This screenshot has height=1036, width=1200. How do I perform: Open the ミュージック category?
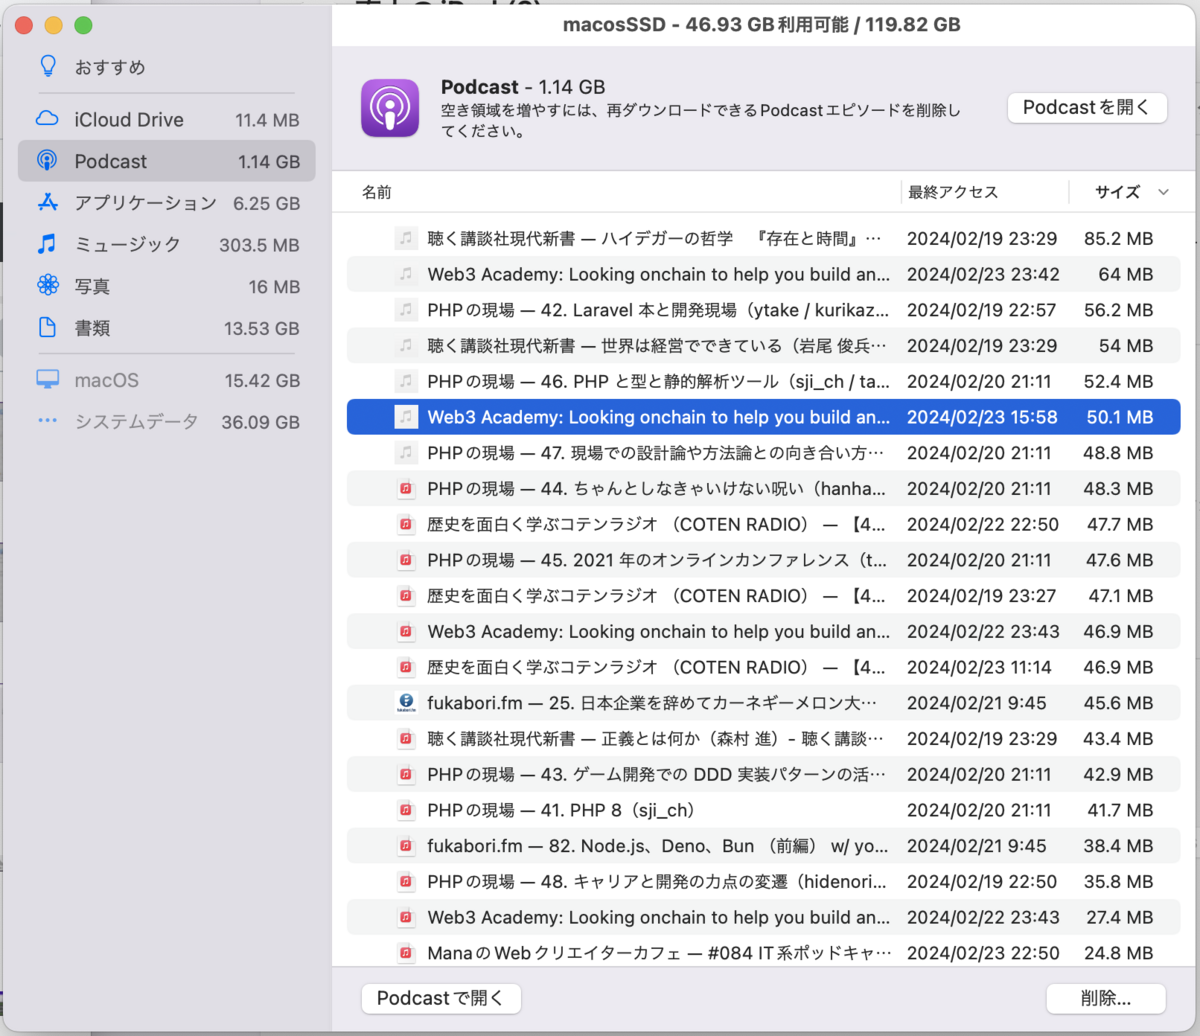tap(166, 244)
